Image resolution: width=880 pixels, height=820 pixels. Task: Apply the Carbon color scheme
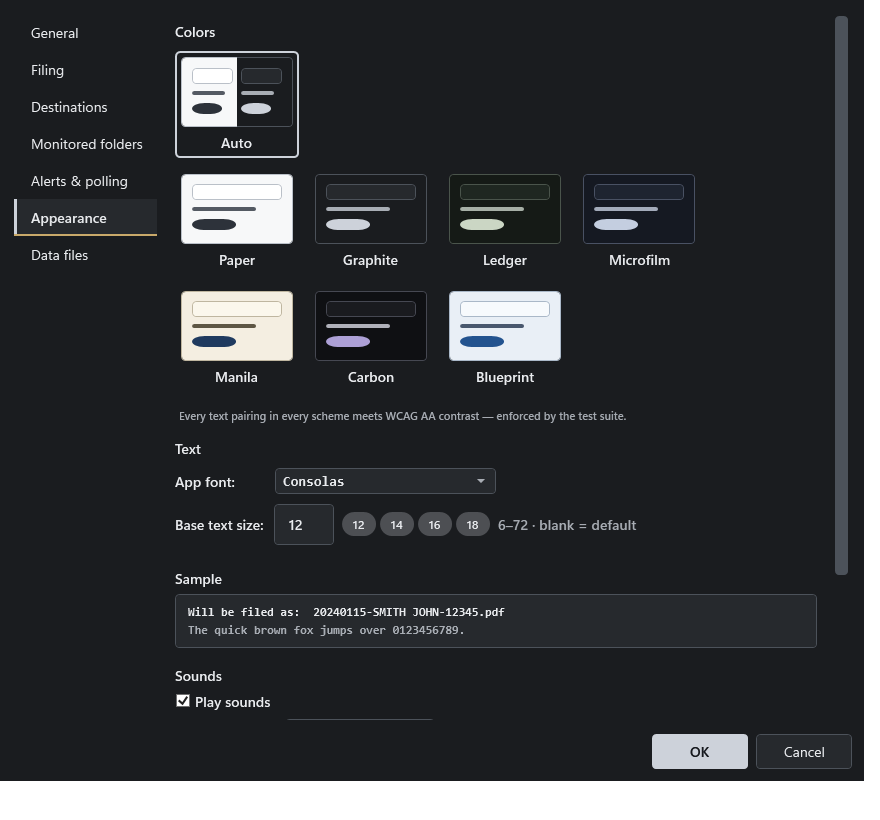[x=370, y=338]
